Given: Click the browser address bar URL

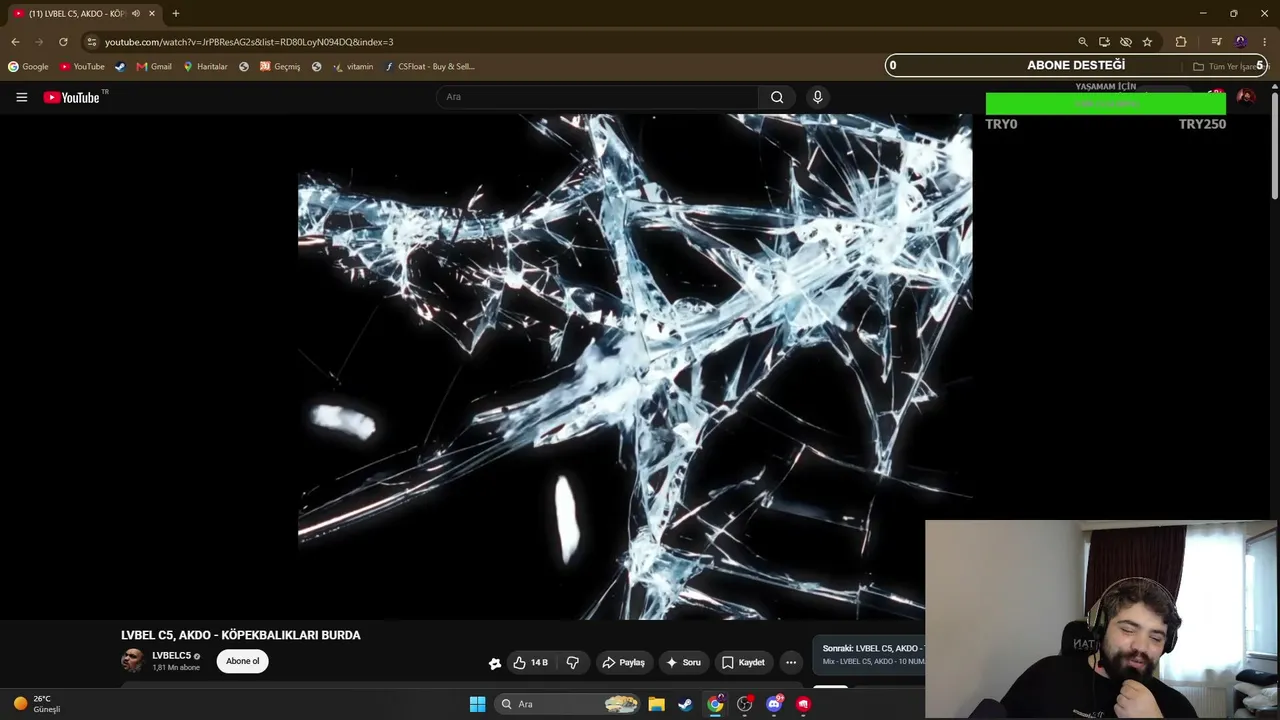Looking at the screenshot, I should [249, 42].
